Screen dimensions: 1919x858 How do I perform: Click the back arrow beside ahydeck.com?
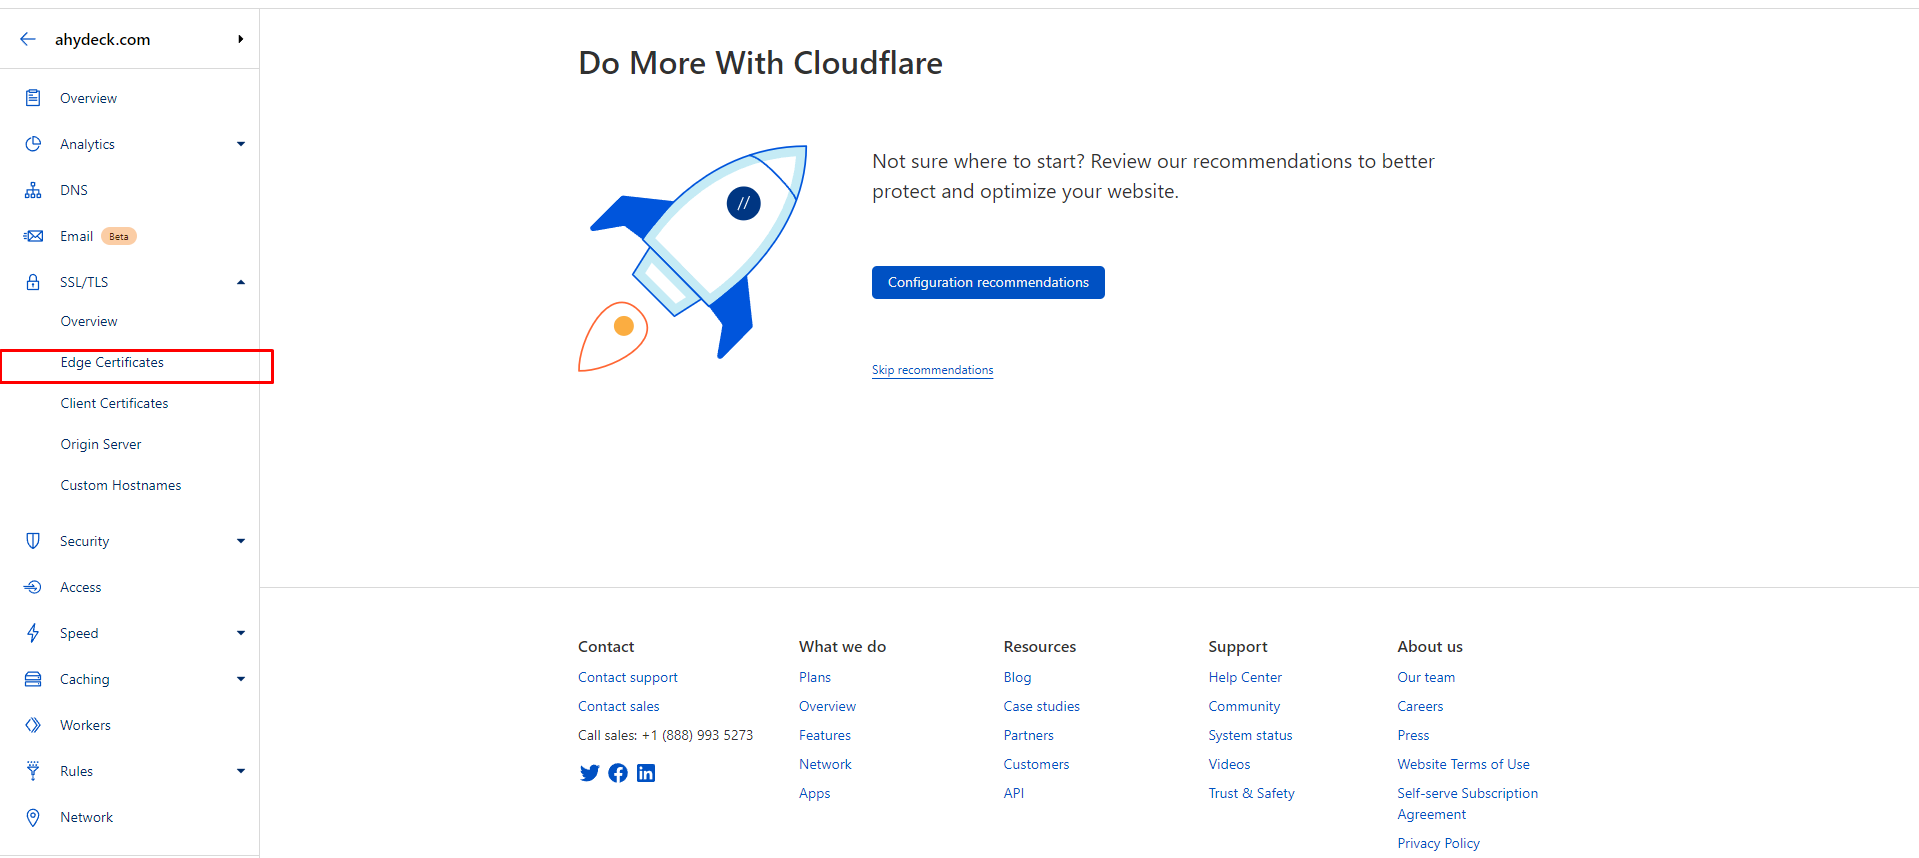tap(28, 39)
